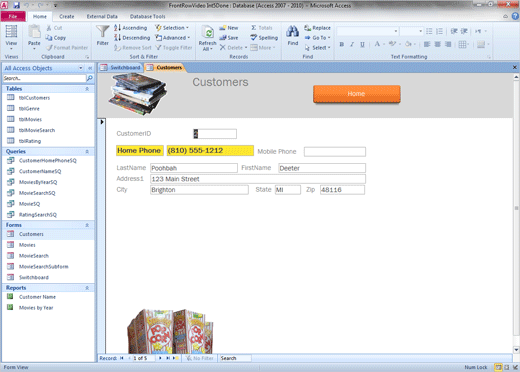Screen dimensions: 520x372
Task: Collapse the Queries group
Action: pos(87,152)
